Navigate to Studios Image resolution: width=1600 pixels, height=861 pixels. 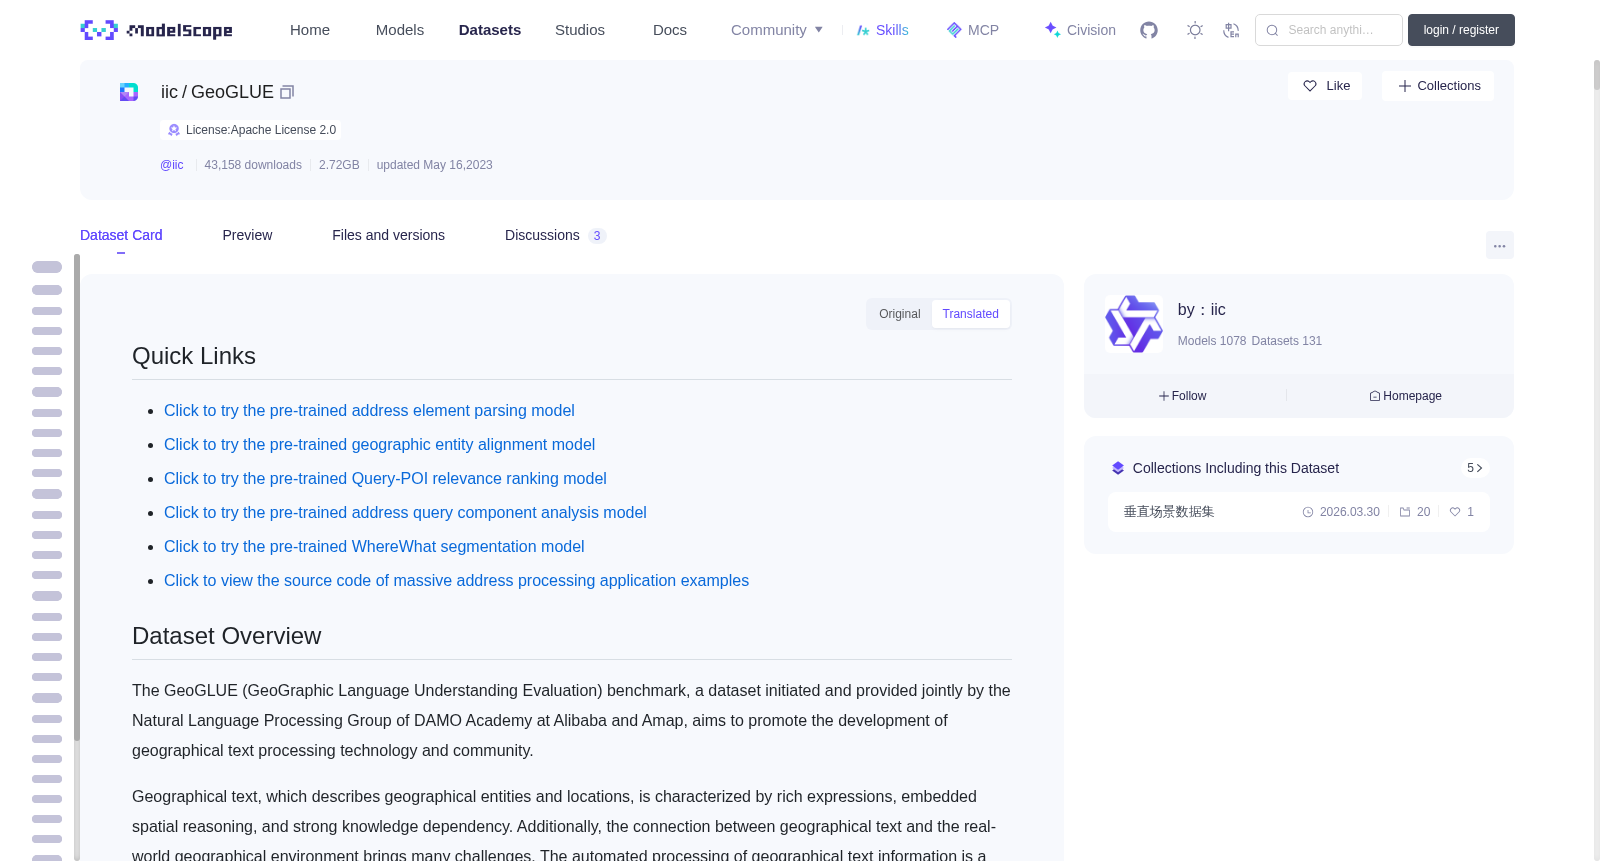tap(580, 30)
